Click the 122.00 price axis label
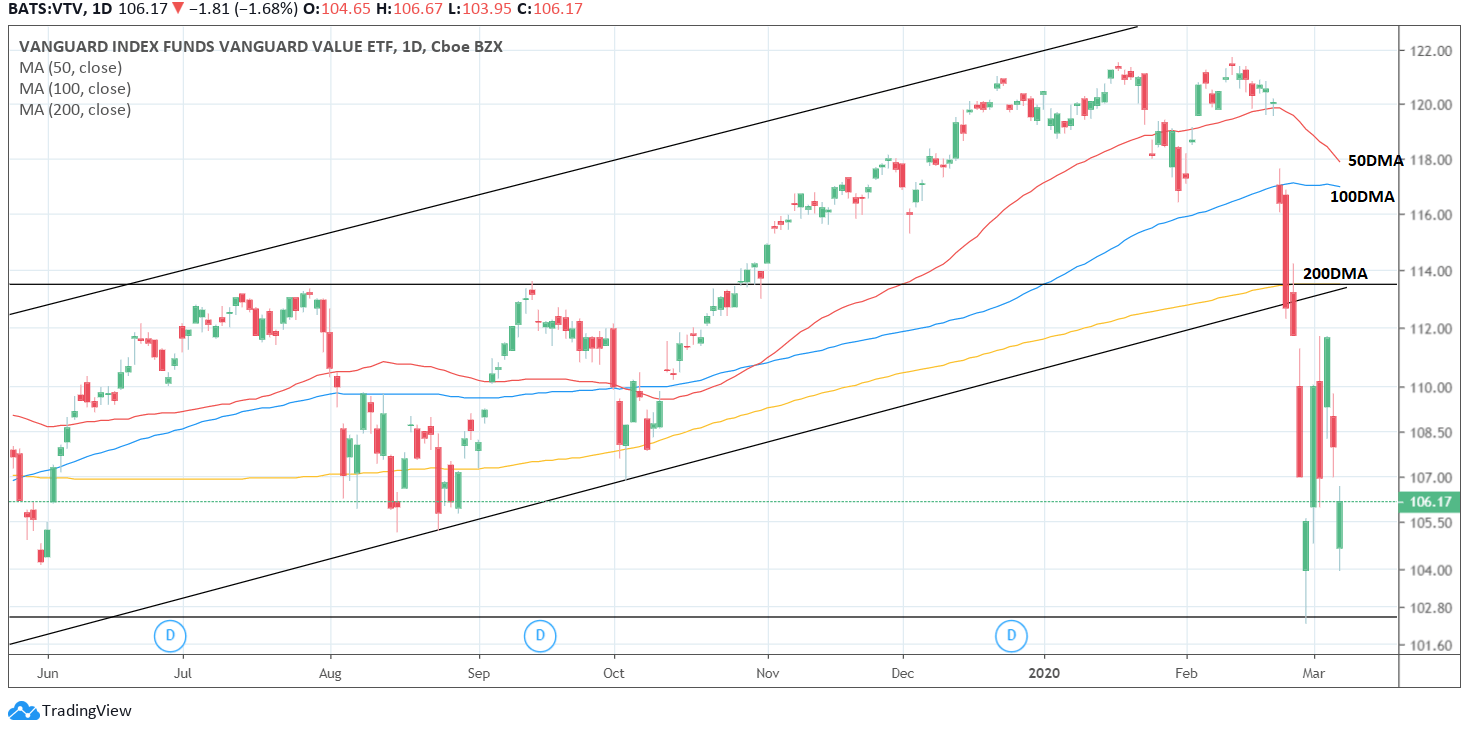Viewport: 1463px width, 734px height. tap(1430, 51)
